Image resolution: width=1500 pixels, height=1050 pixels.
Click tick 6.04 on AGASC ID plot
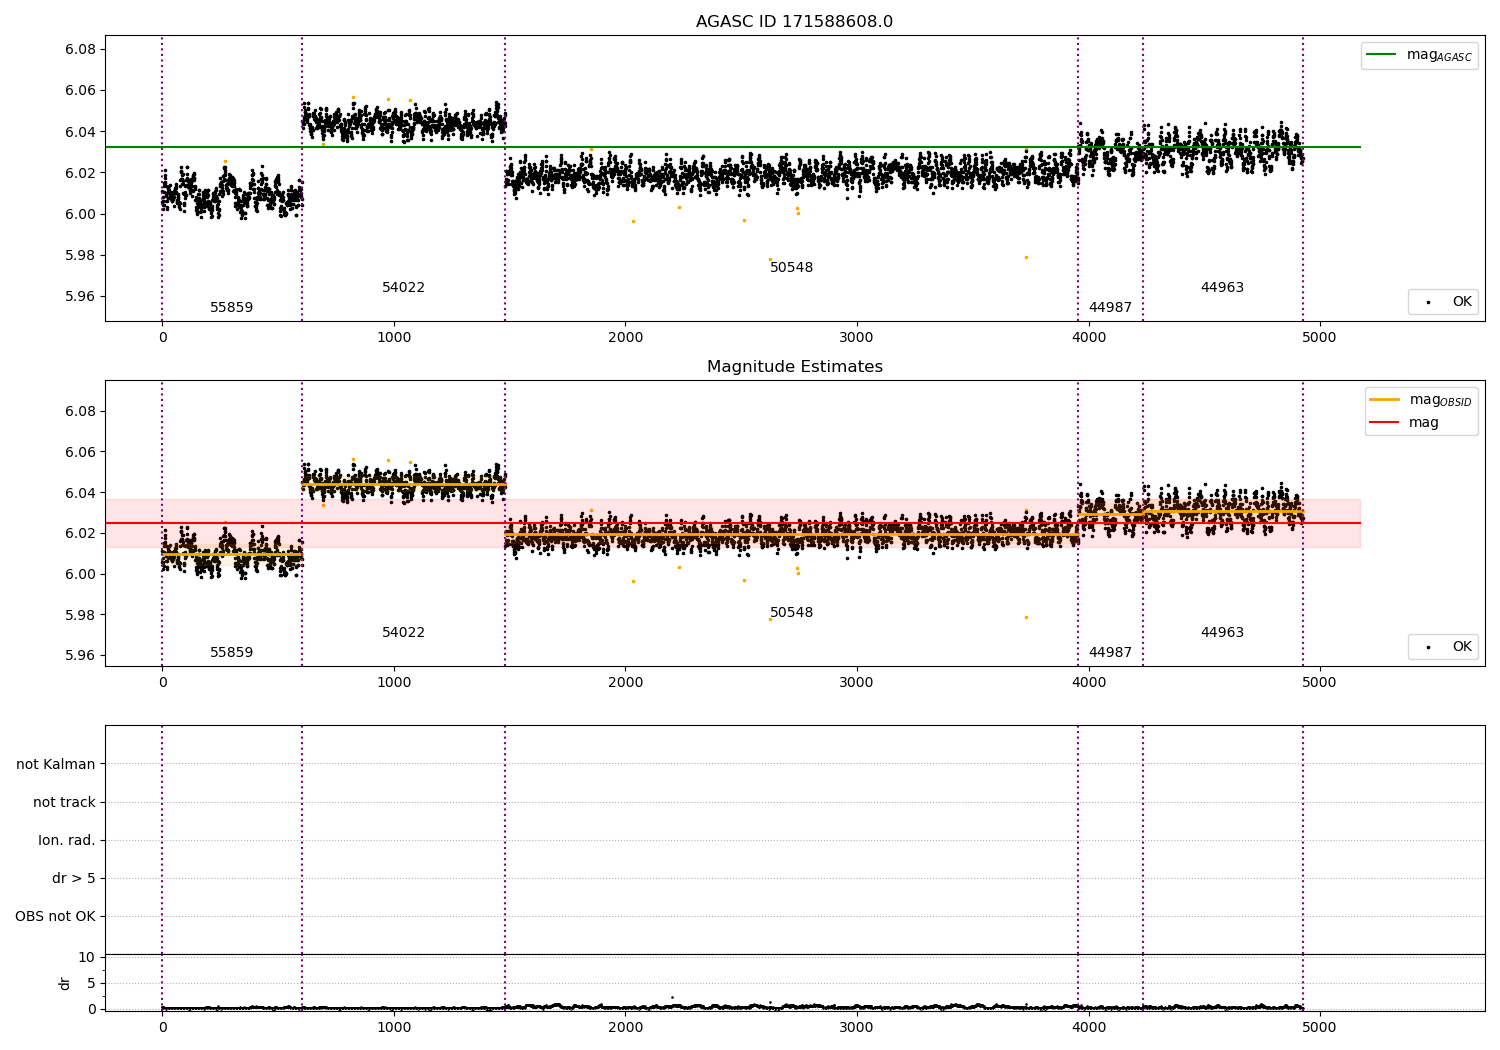click(x=80, y=132)
